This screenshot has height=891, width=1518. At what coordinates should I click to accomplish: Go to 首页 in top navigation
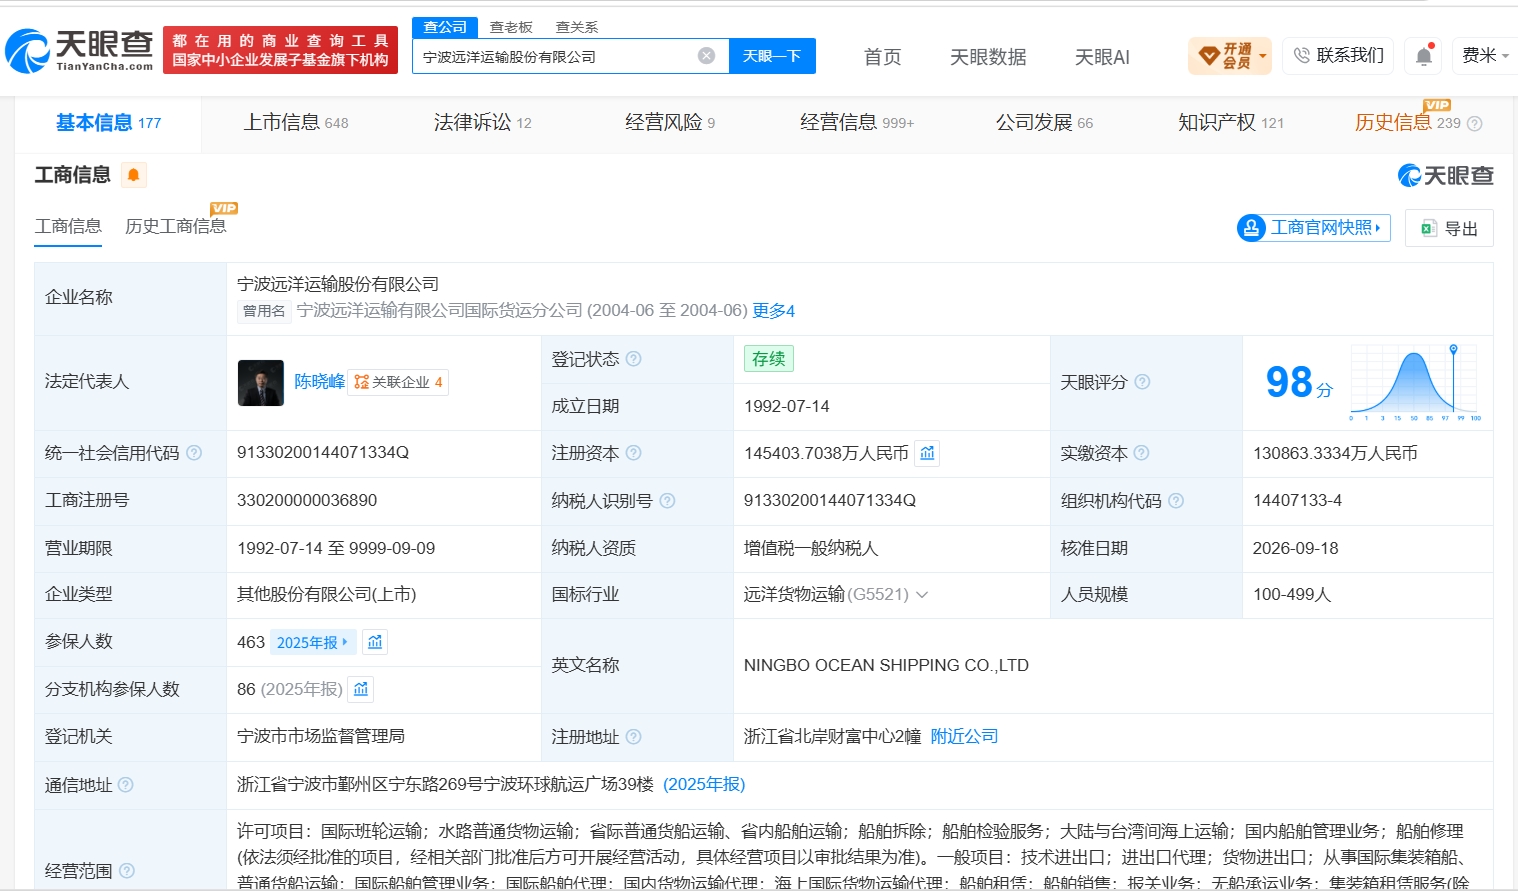pyautogui.click(x=882, y=57)
